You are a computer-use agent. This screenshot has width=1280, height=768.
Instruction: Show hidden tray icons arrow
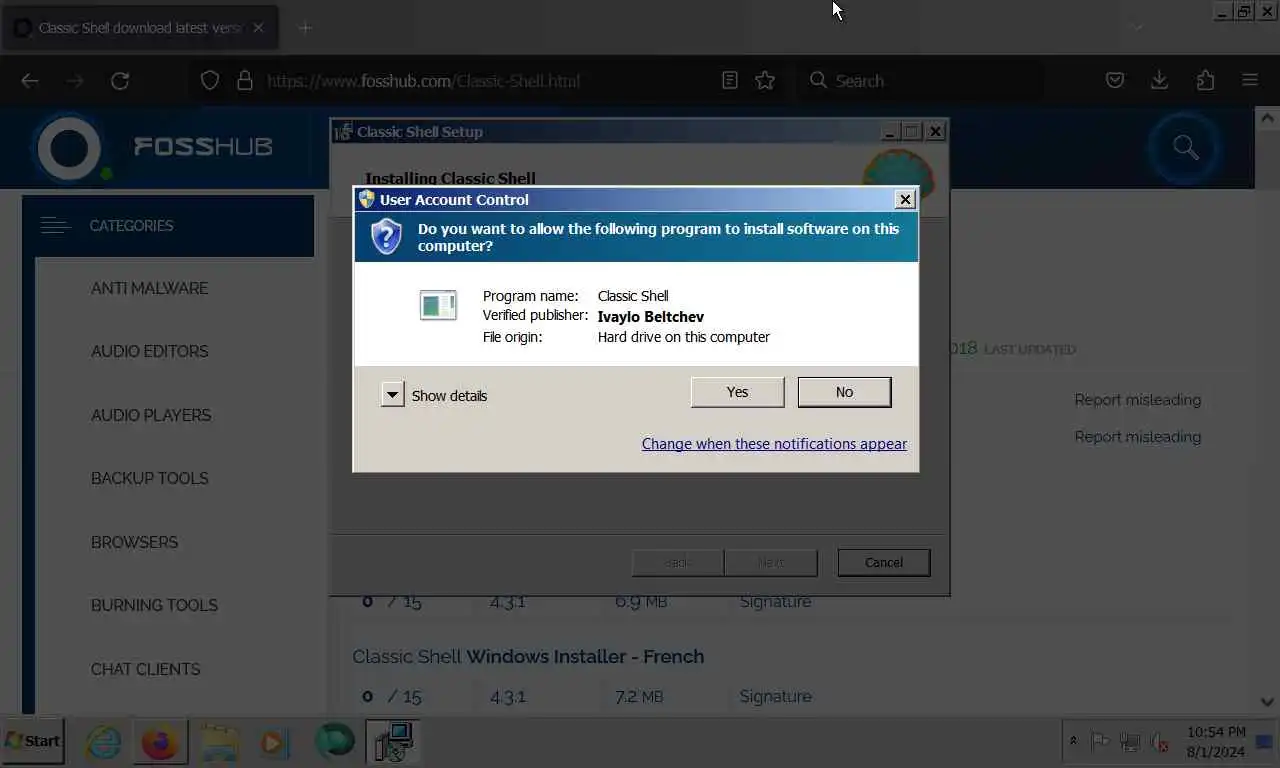tap(1073, 741)
